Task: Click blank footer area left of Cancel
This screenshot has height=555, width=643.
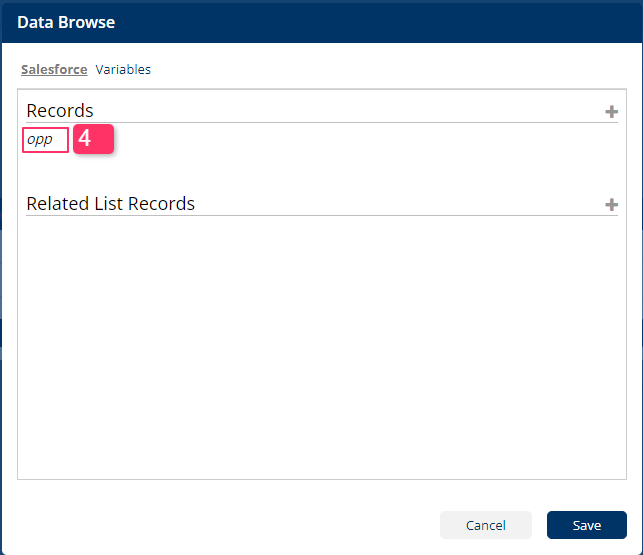Action: pos(220,525)
